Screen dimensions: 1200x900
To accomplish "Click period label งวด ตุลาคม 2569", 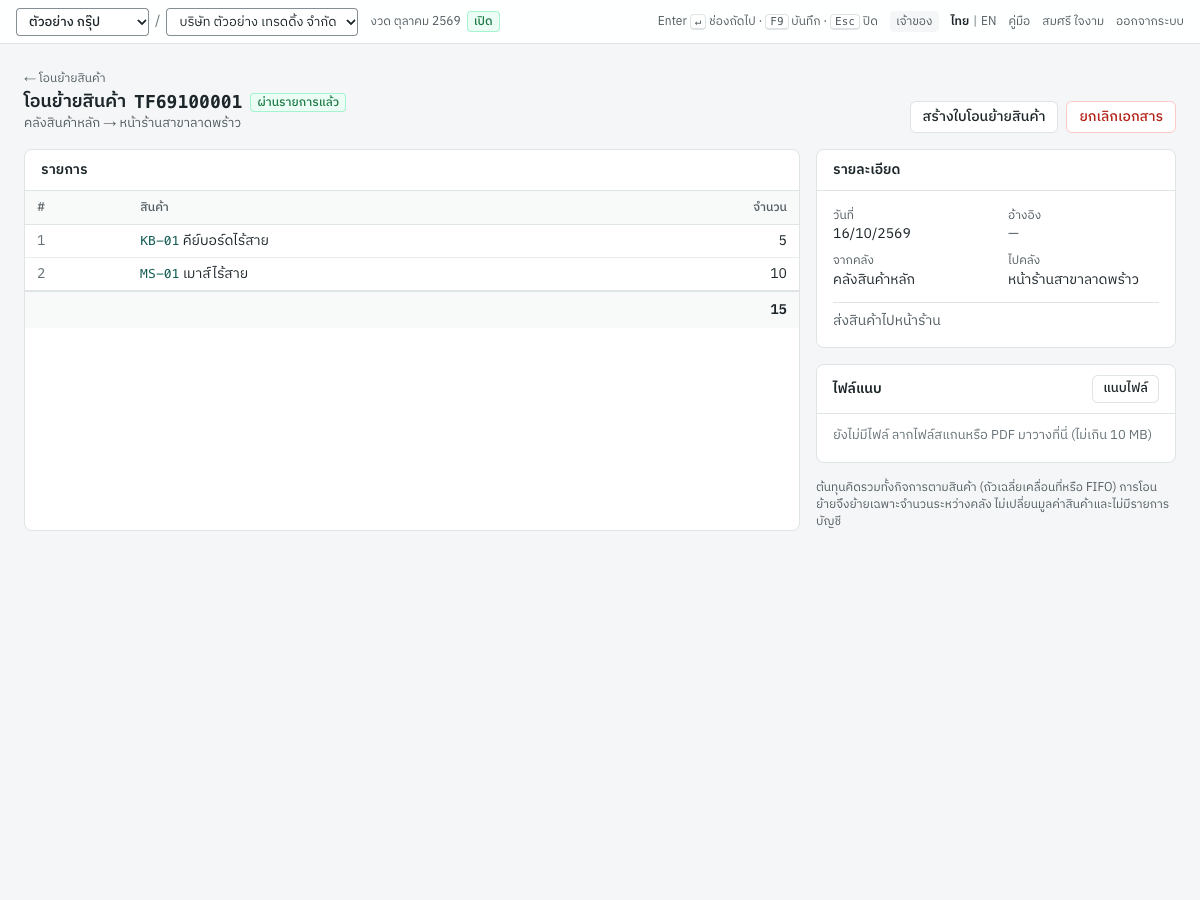I will [x=415, y=21].
